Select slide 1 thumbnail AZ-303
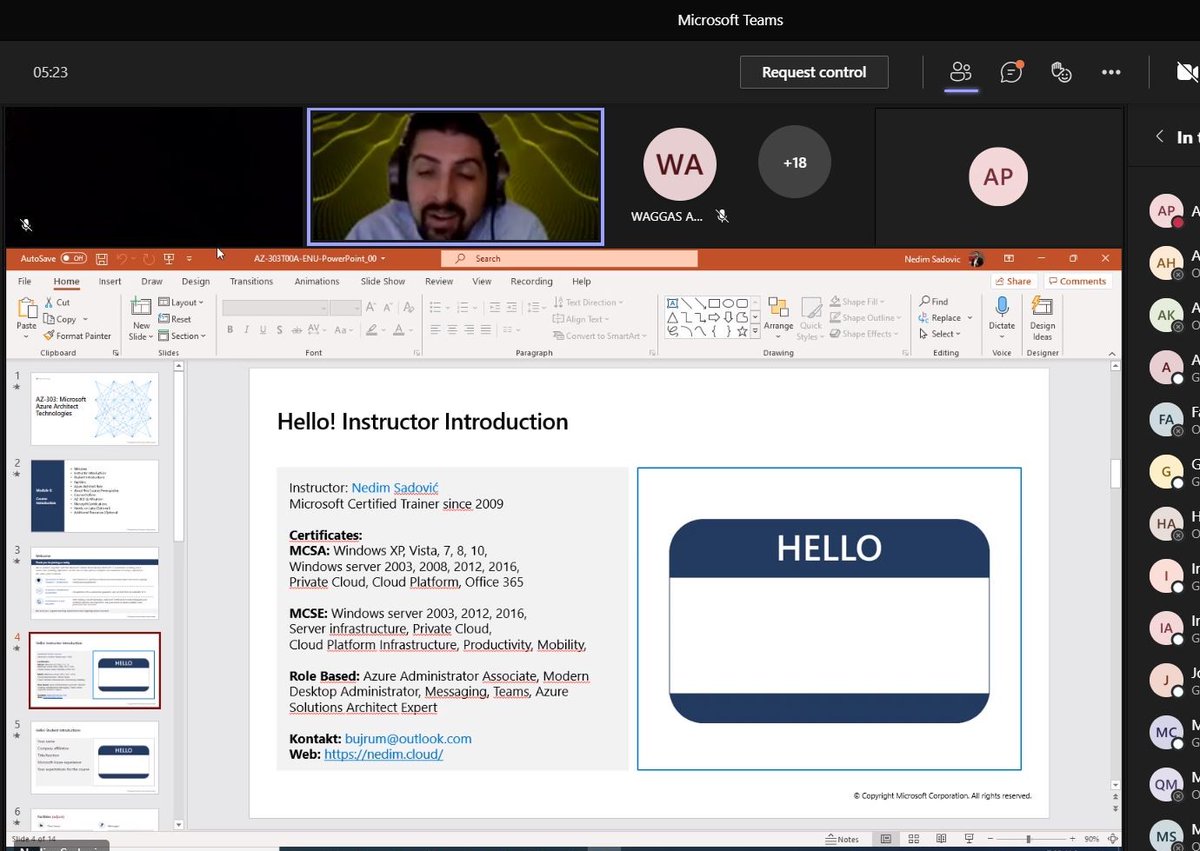This screenshot has width=1200, height=851. click(94, 409)
